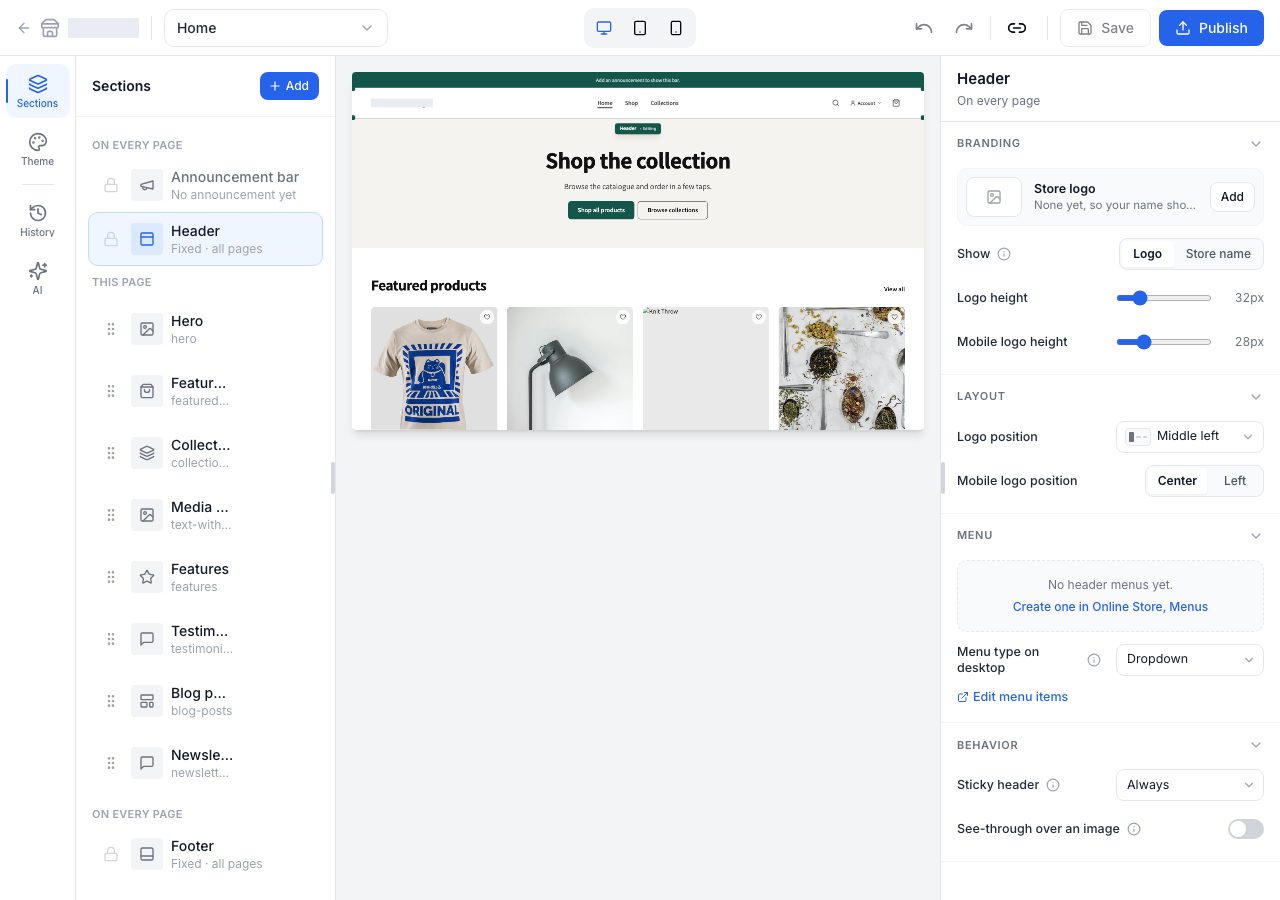Collapse the Branding section
1280x900 pixels.
pyautogui.click(x=1256, y=144)
